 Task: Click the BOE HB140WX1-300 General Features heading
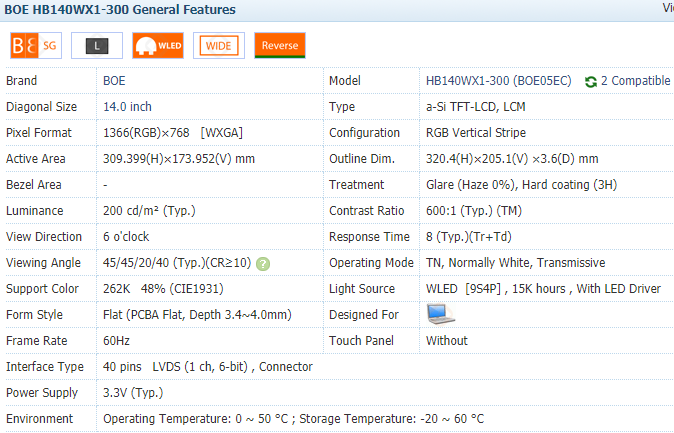coord(120,9)
